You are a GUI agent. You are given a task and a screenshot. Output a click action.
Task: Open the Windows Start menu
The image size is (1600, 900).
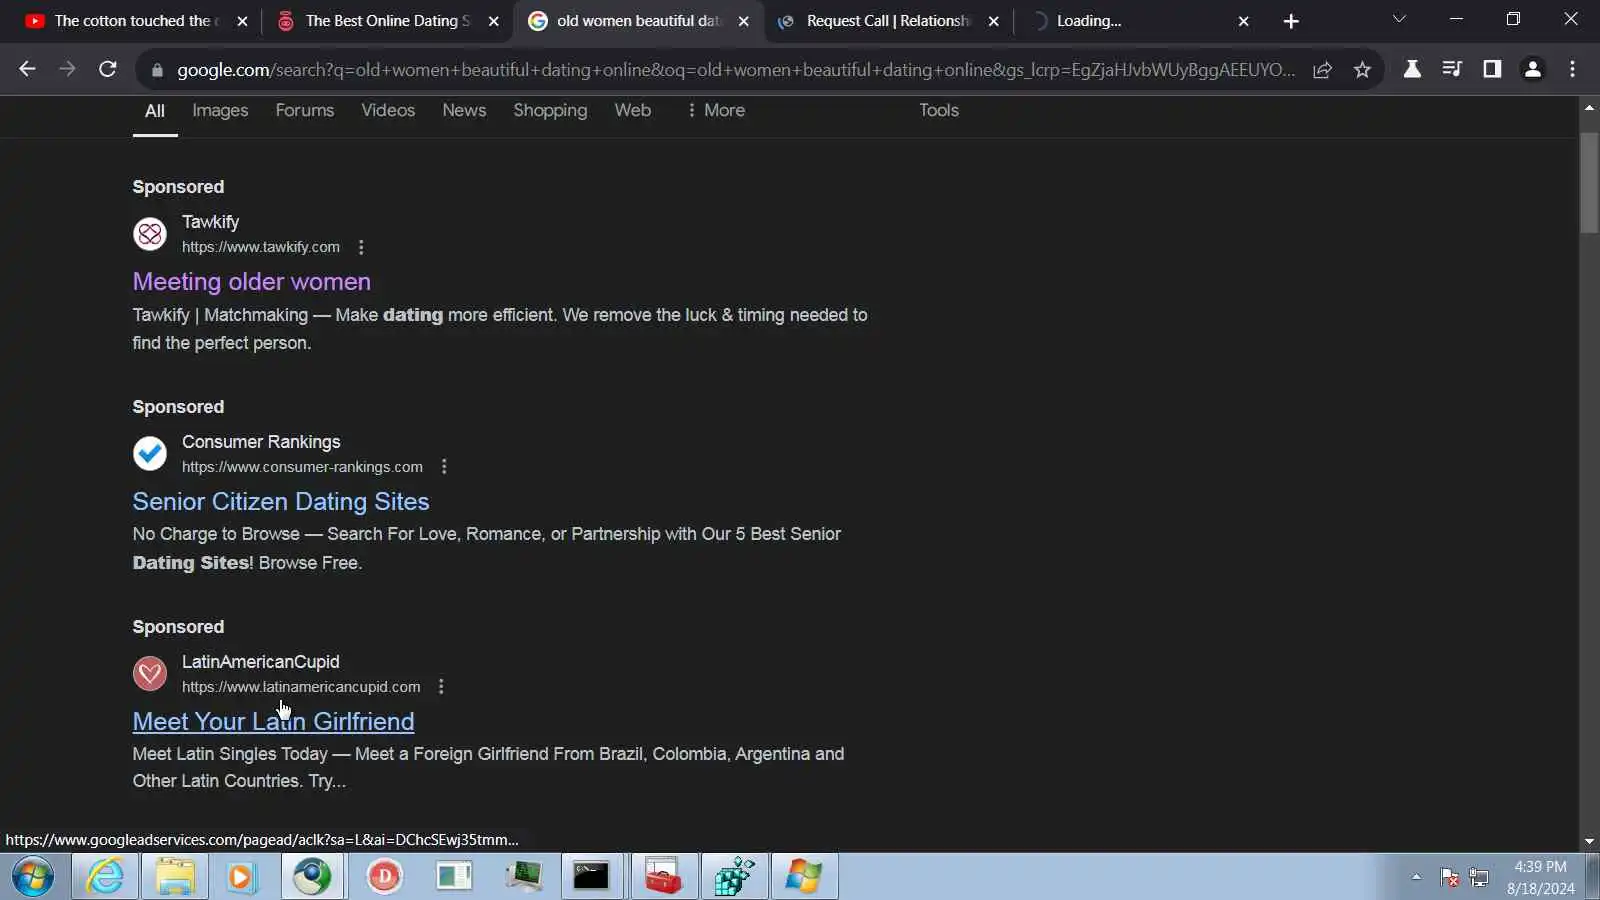click(x=33, y=877)
